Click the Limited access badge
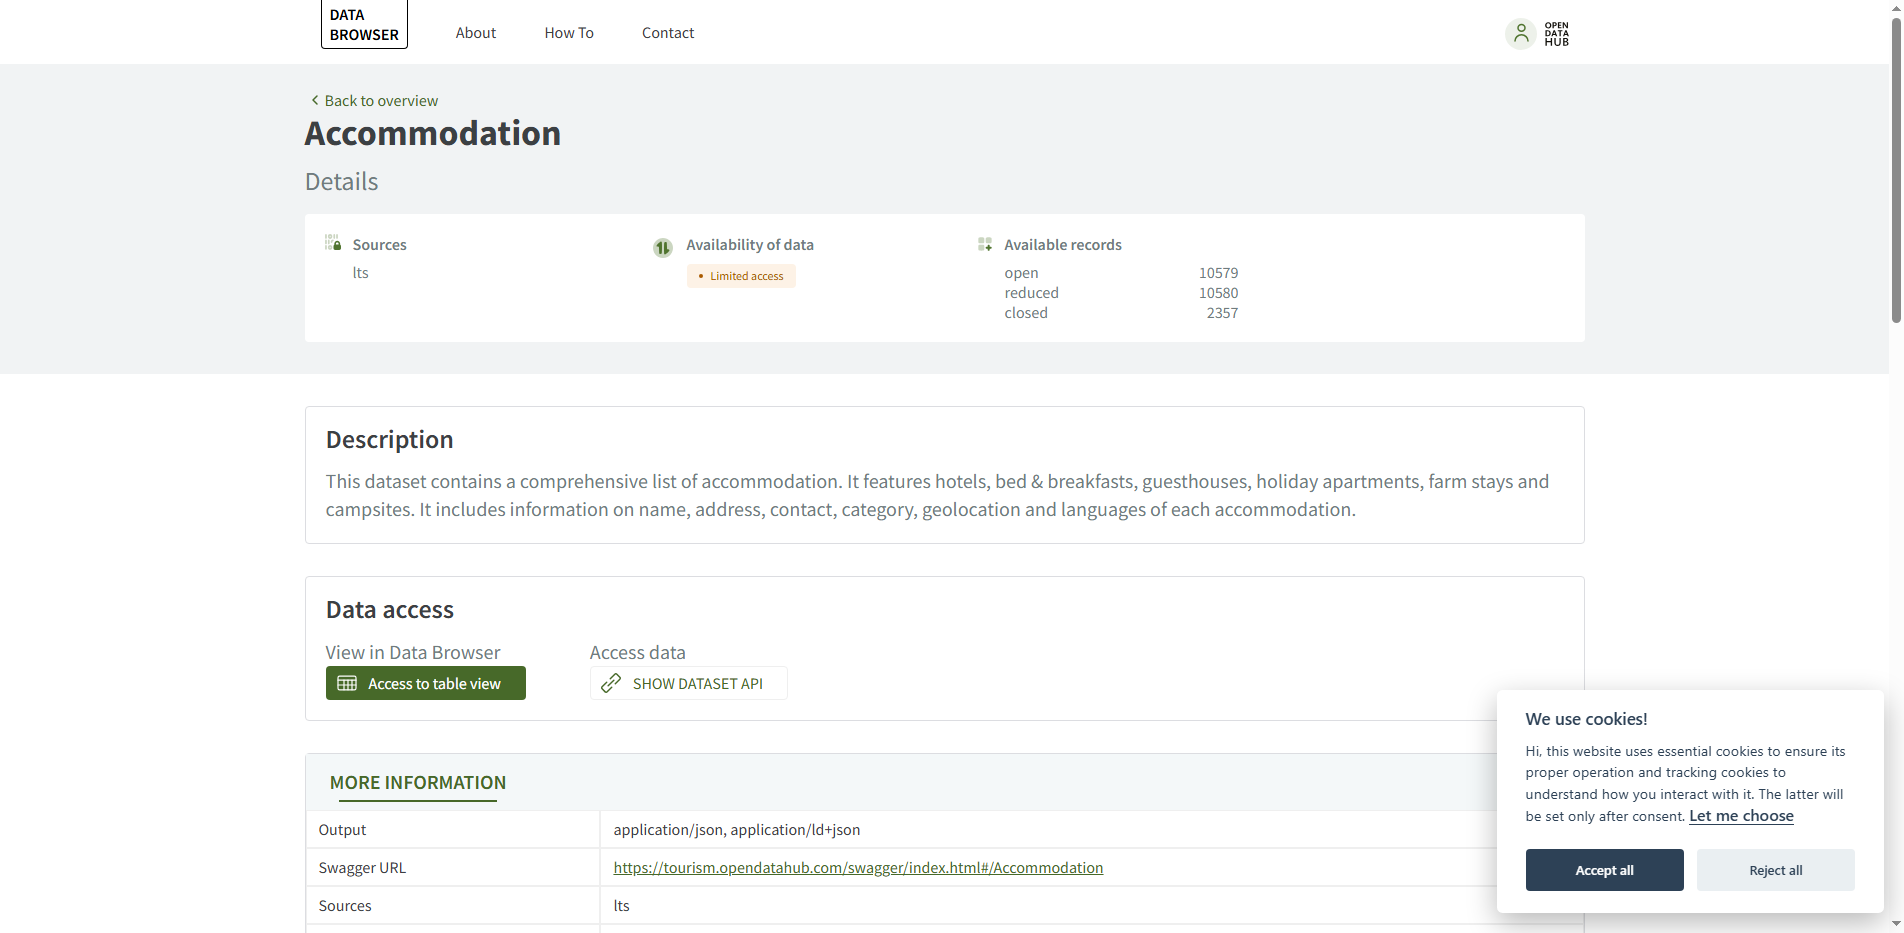1904x933 pixels. tap(740, 276)
